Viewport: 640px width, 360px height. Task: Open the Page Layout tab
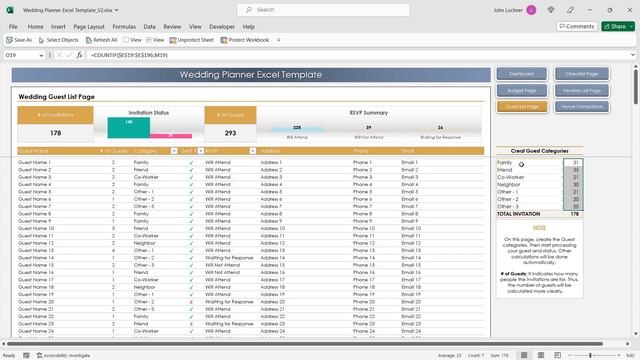coord(89,27)
